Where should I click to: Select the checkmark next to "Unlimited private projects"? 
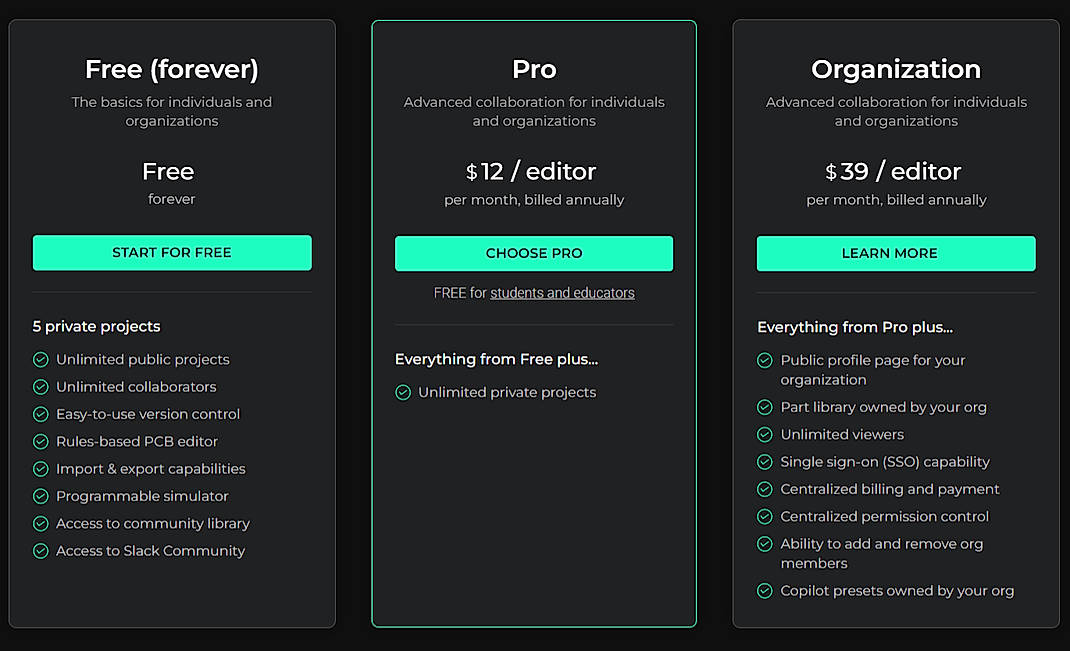(403, 392)
